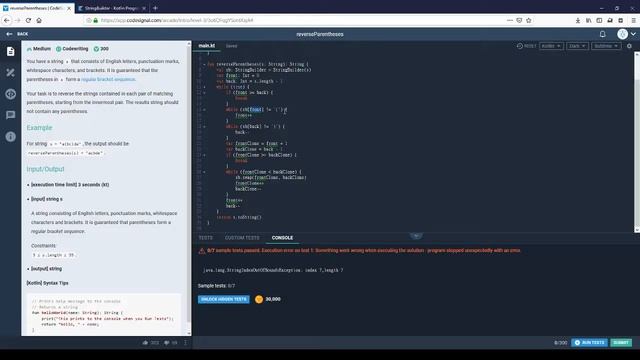This screenshot has height=360, width=640.
Task: Click the reverseParentheses page title
Action: [320, 34]
